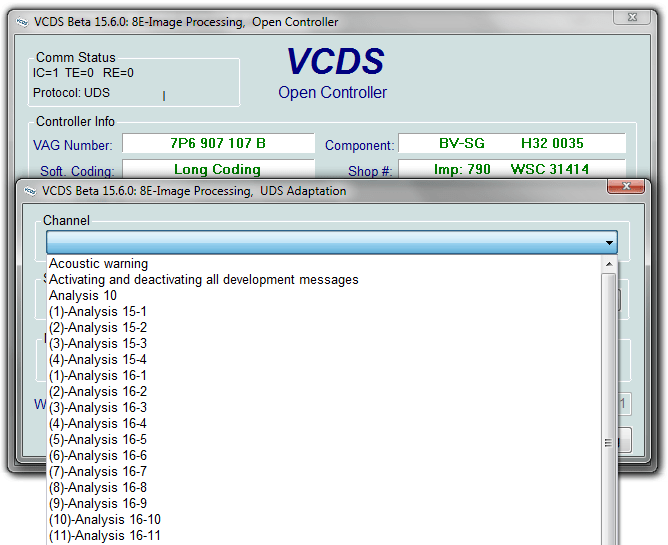Close the UDS Adaptation window
The width and height of the screenshot is (668, 545).
click(626, 186)
